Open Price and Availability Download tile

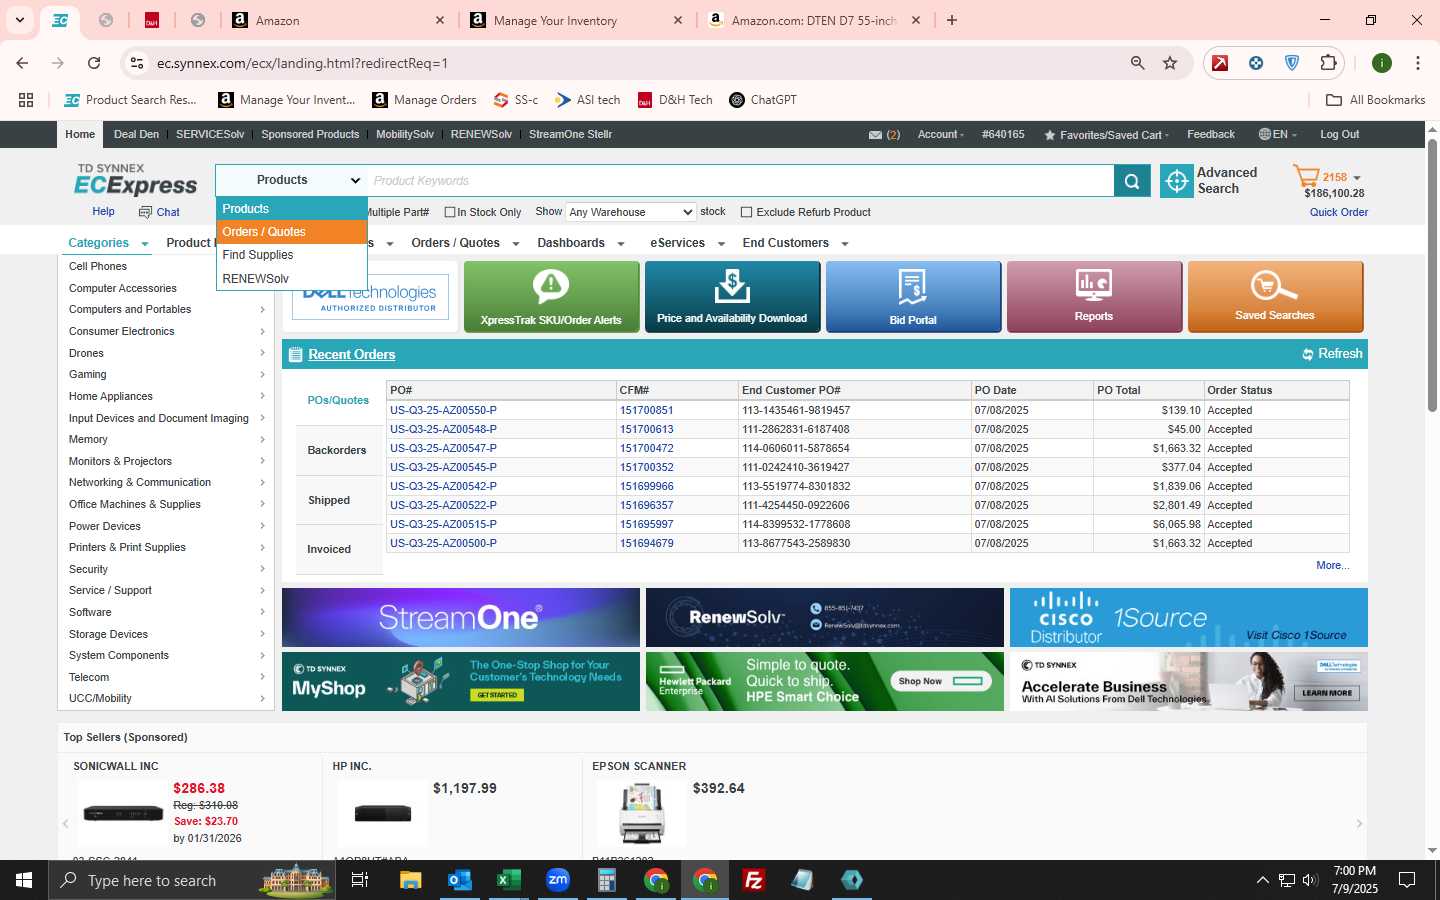click(x=732, y=296)
